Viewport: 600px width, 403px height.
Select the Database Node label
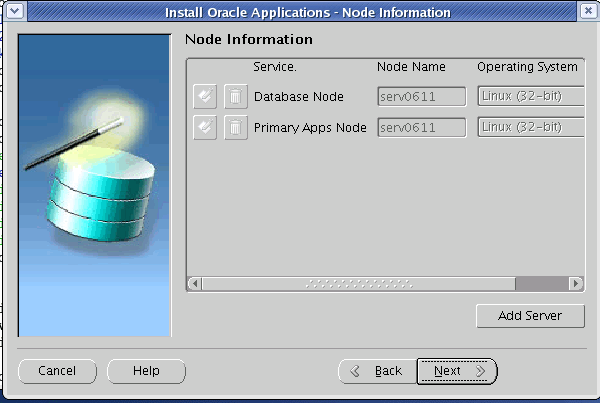299,97
